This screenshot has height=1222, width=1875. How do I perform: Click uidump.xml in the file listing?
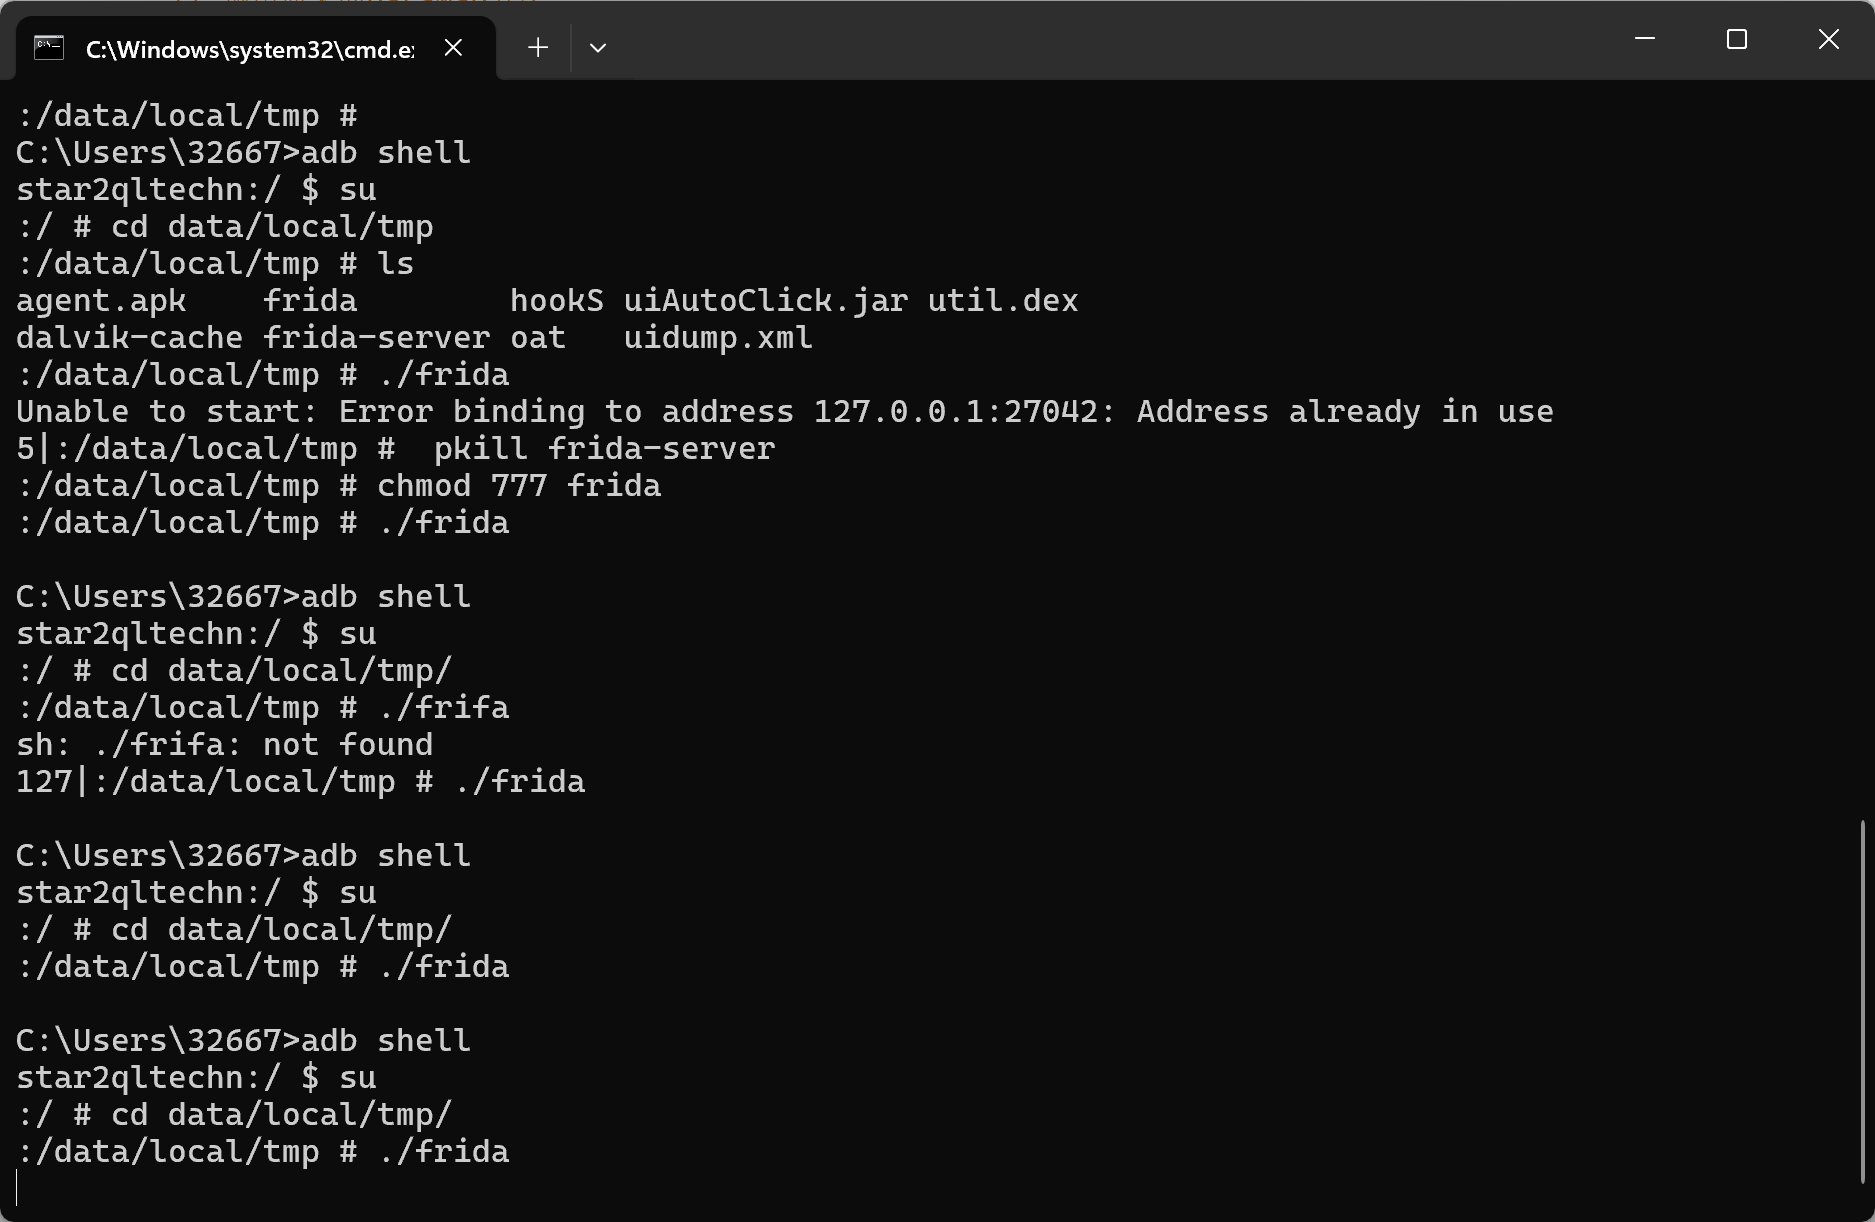(718, 338)
